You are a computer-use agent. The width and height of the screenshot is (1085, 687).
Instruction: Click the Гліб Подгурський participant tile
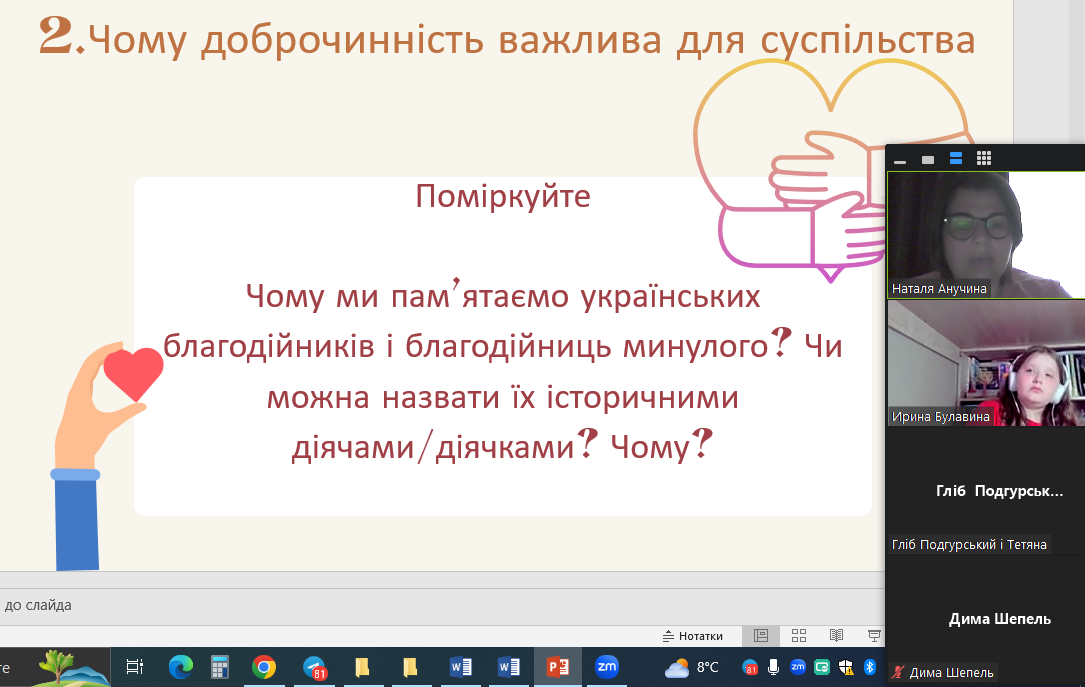coord(985,491)
